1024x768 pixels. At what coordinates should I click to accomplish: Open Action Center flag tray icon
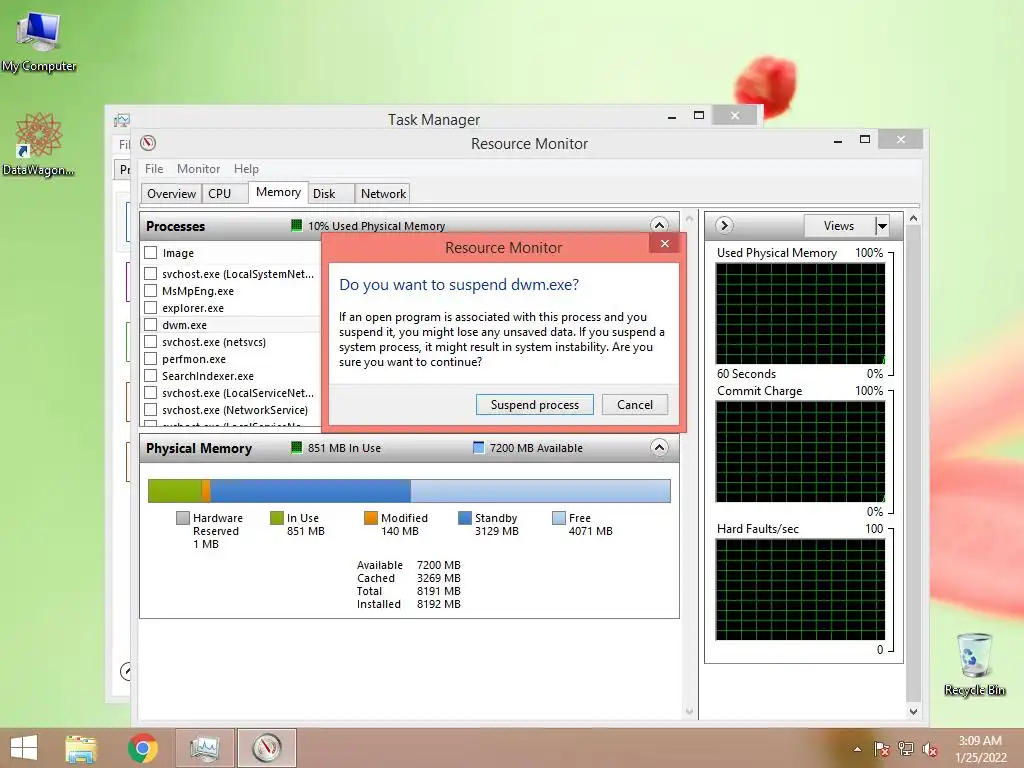point(881,749)
